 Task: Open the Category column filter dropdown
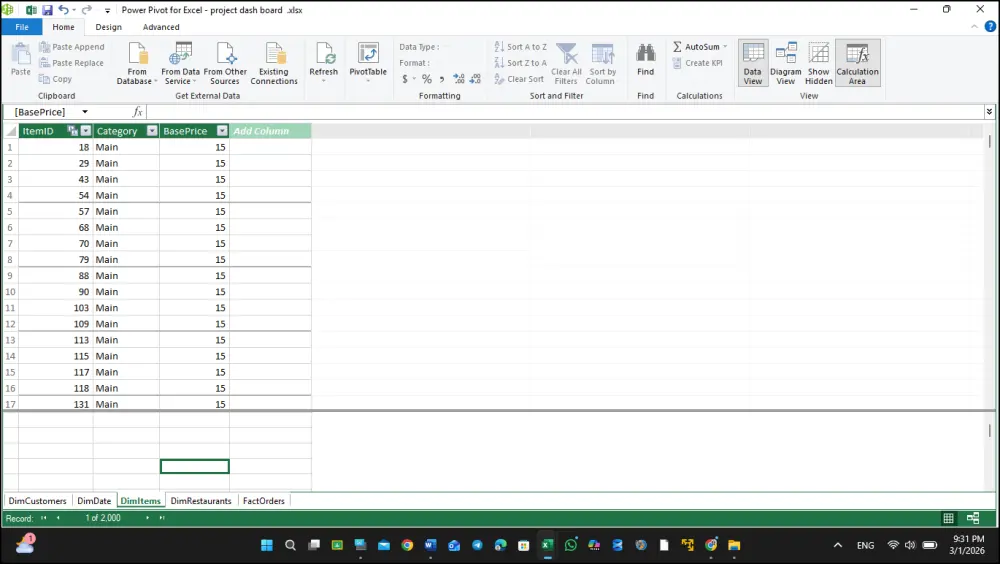tap(152, 131)
